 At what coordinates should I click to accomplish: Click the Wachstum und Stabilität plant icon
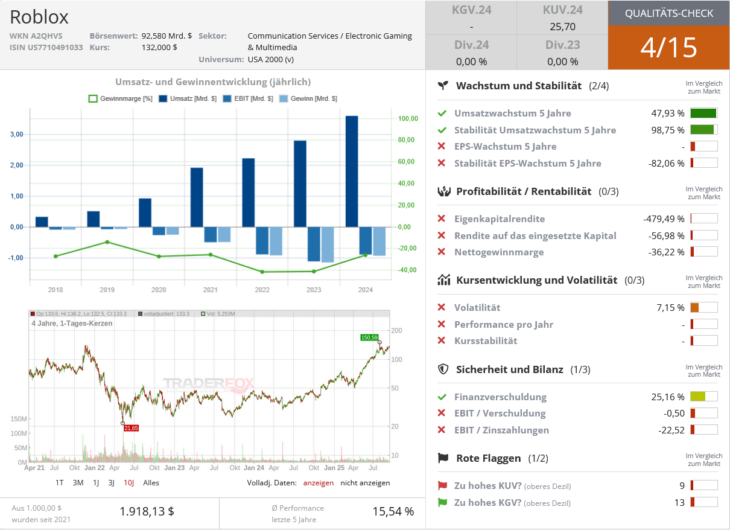coord(443,86)
